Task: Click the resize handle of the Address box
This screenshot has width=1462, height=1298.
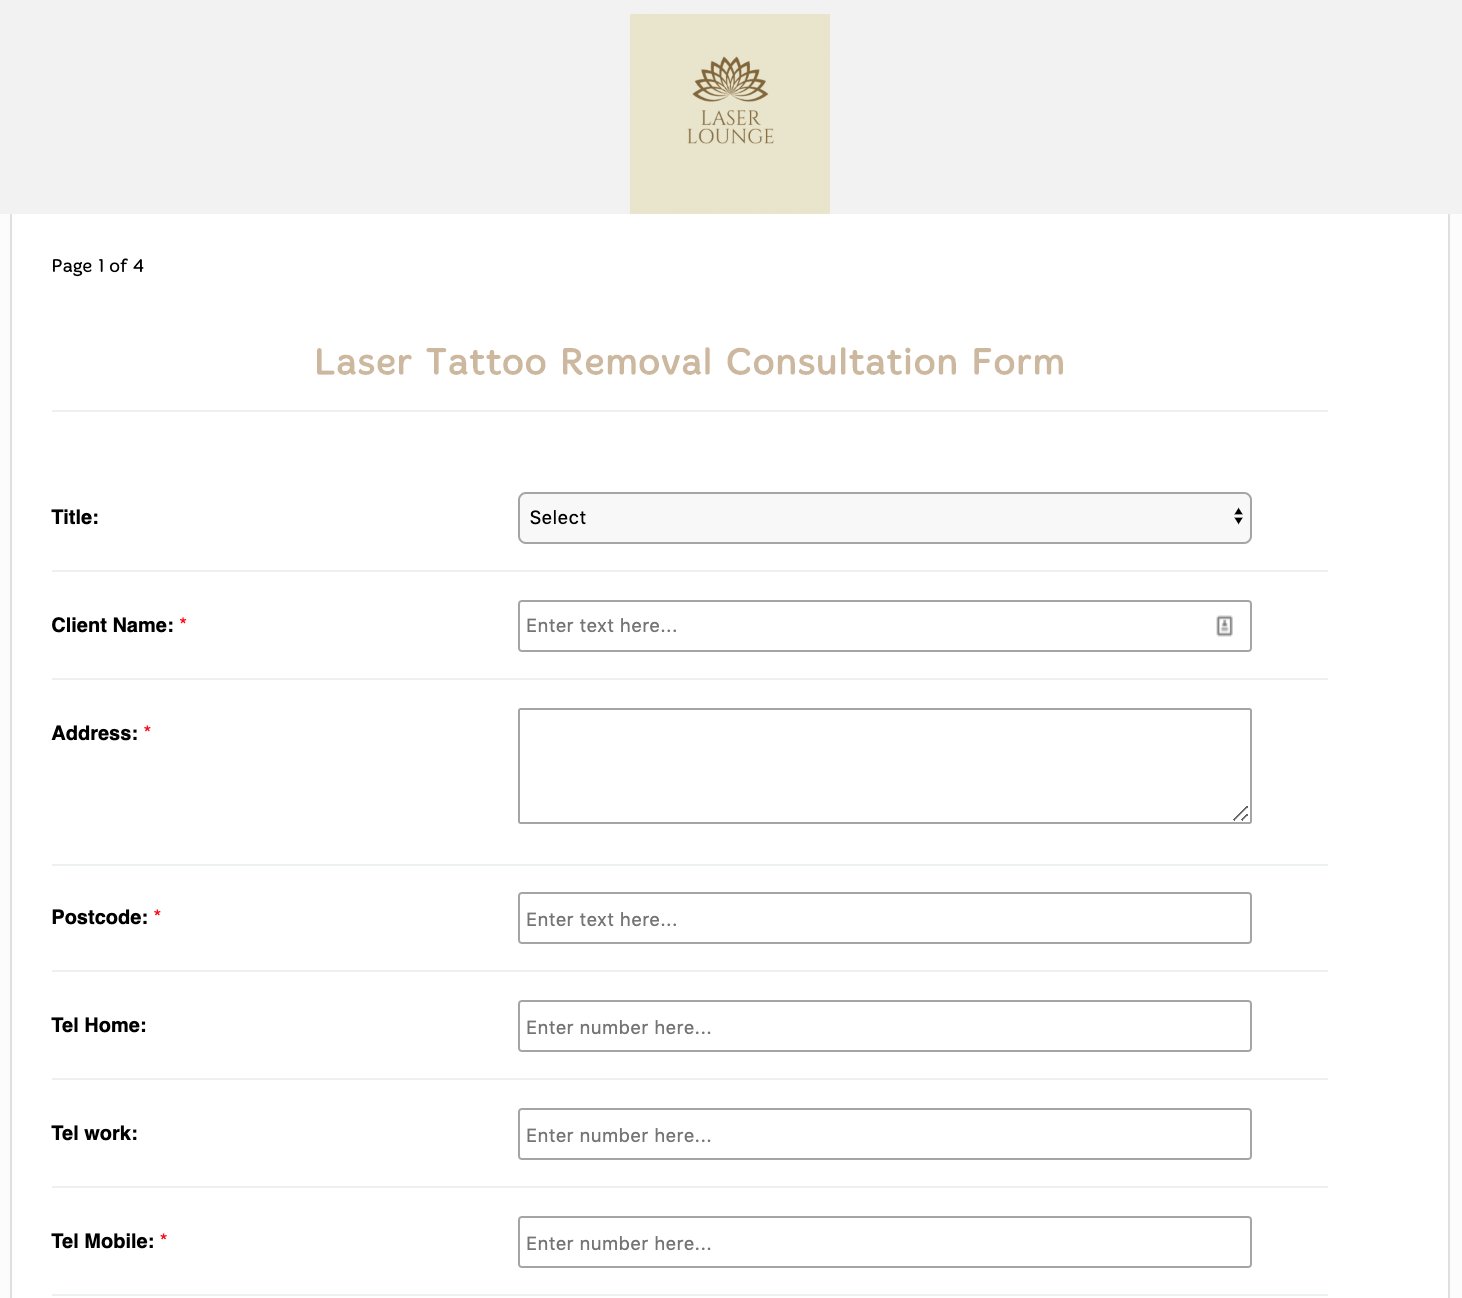Action: [x=1243, y=813]
